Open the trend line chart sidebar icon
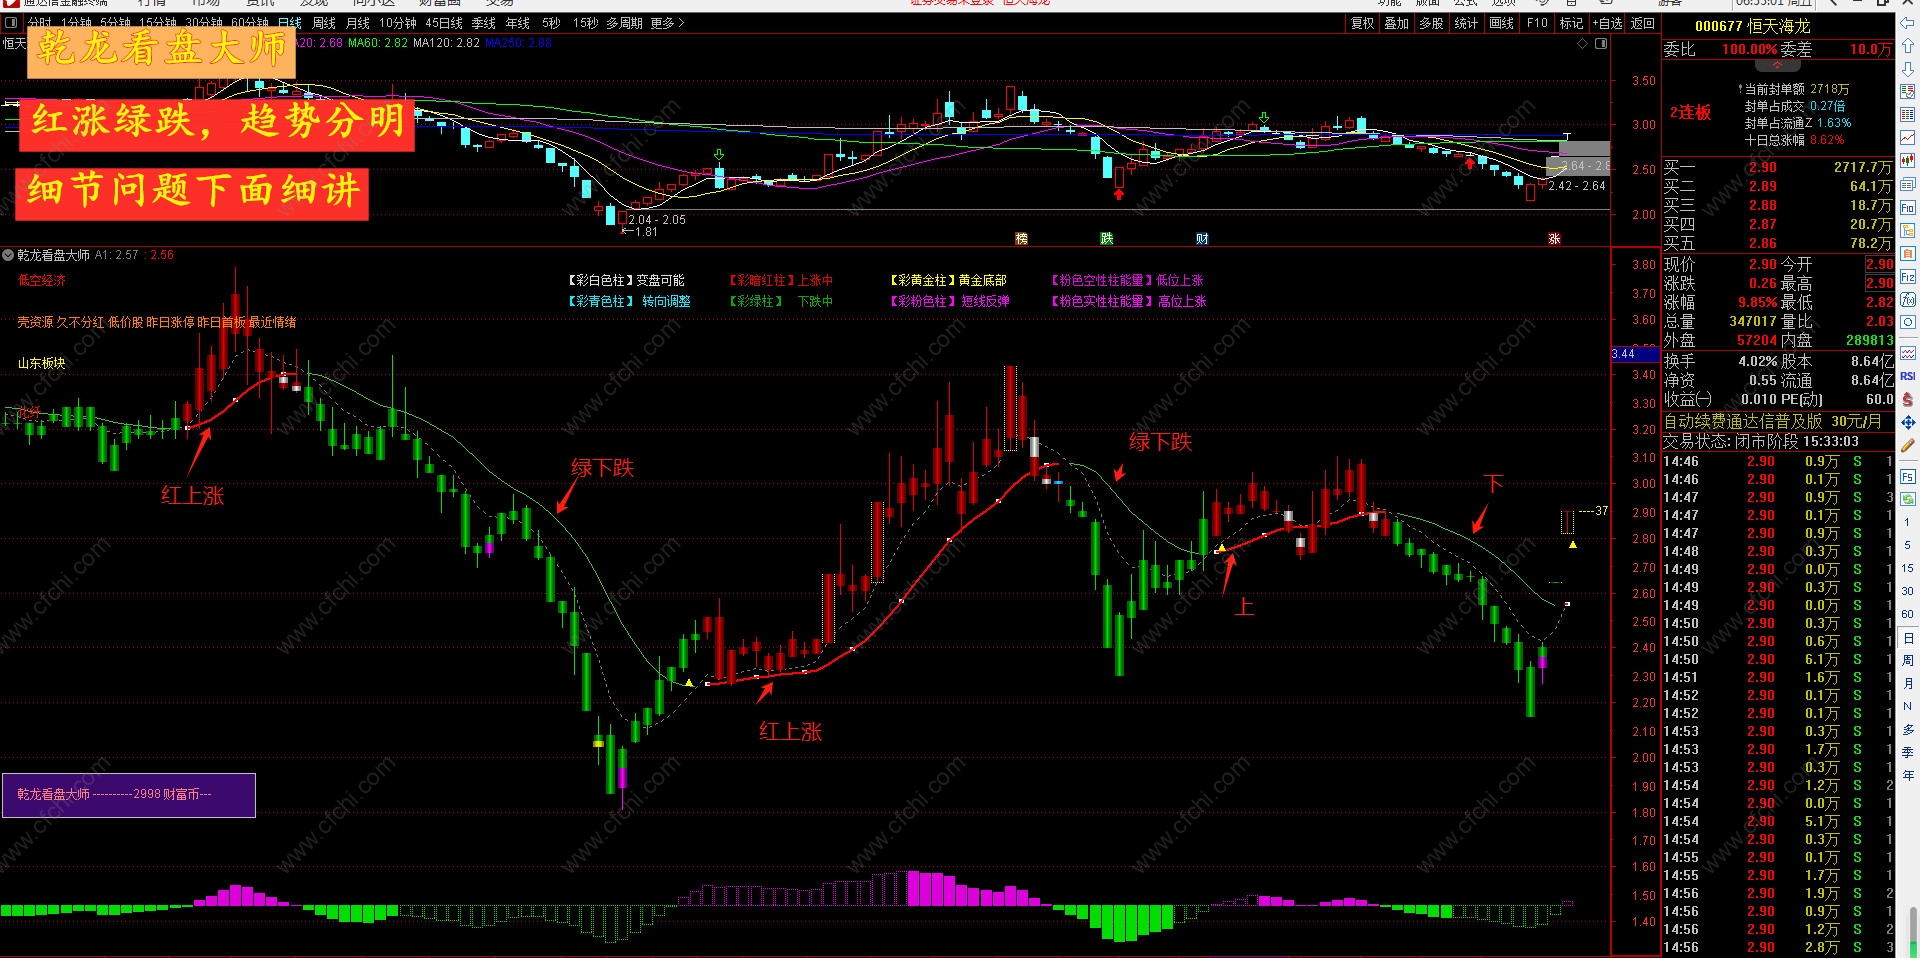This screenshot has width=1920, height=958. pyautogui.click(x=1908, y=138)
